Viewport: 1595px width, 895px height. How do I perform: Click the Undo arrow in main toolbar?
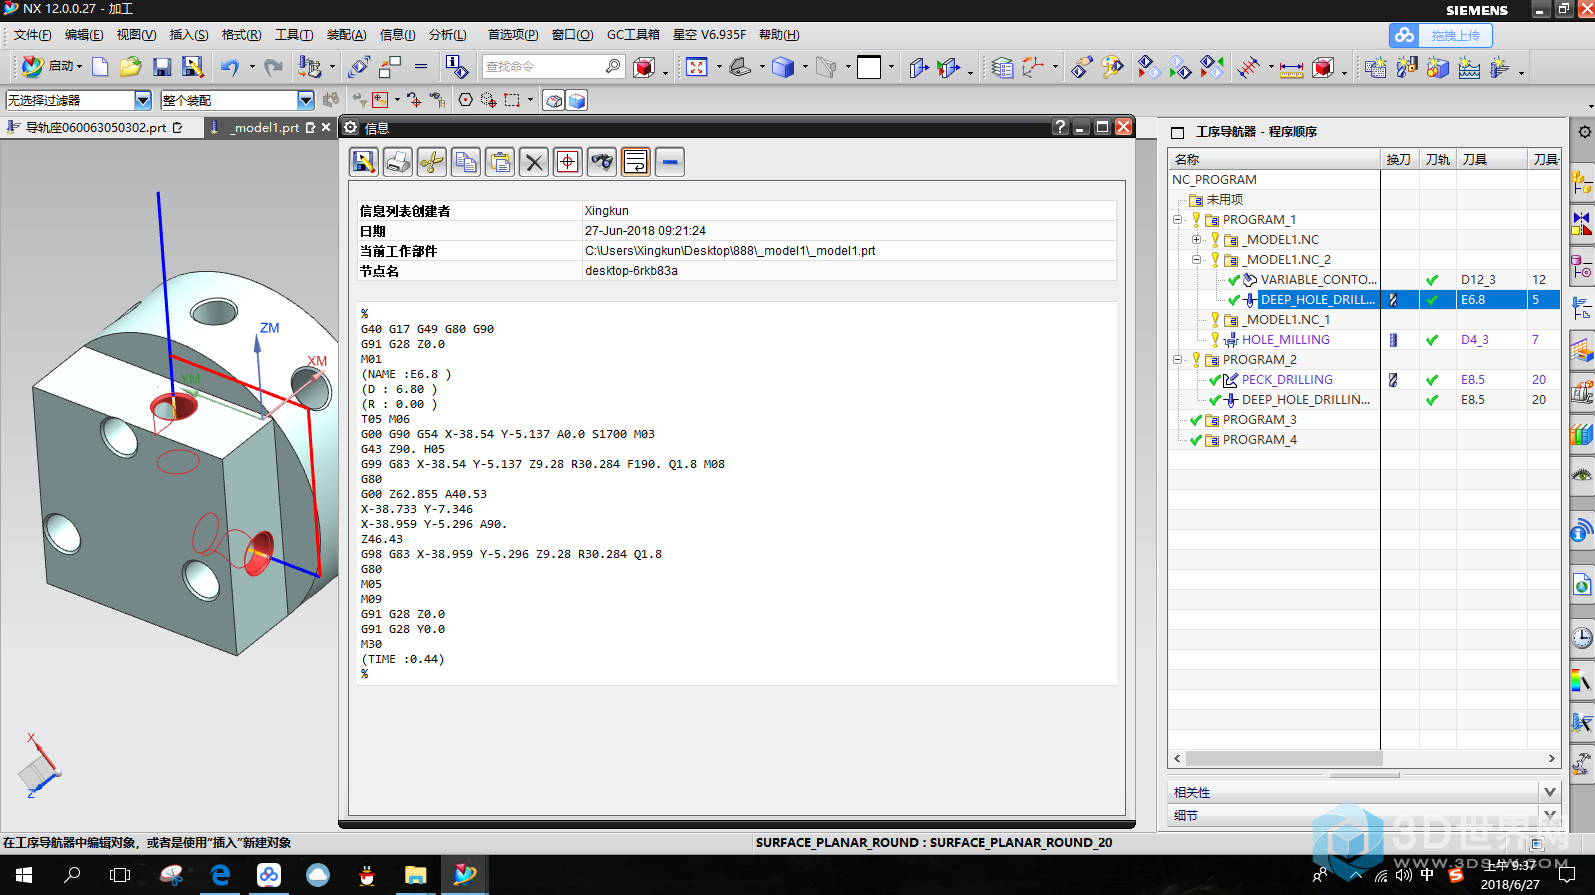tap(230, 67)
